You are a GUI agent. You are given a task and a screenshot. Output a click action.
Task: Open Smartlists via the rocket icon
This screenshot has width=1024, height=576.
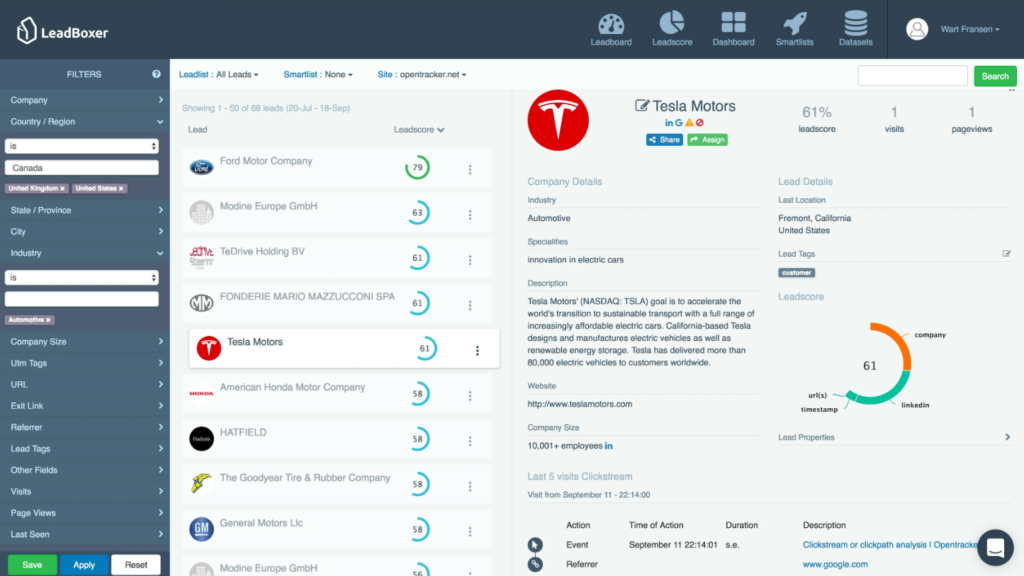click(794, 27)
